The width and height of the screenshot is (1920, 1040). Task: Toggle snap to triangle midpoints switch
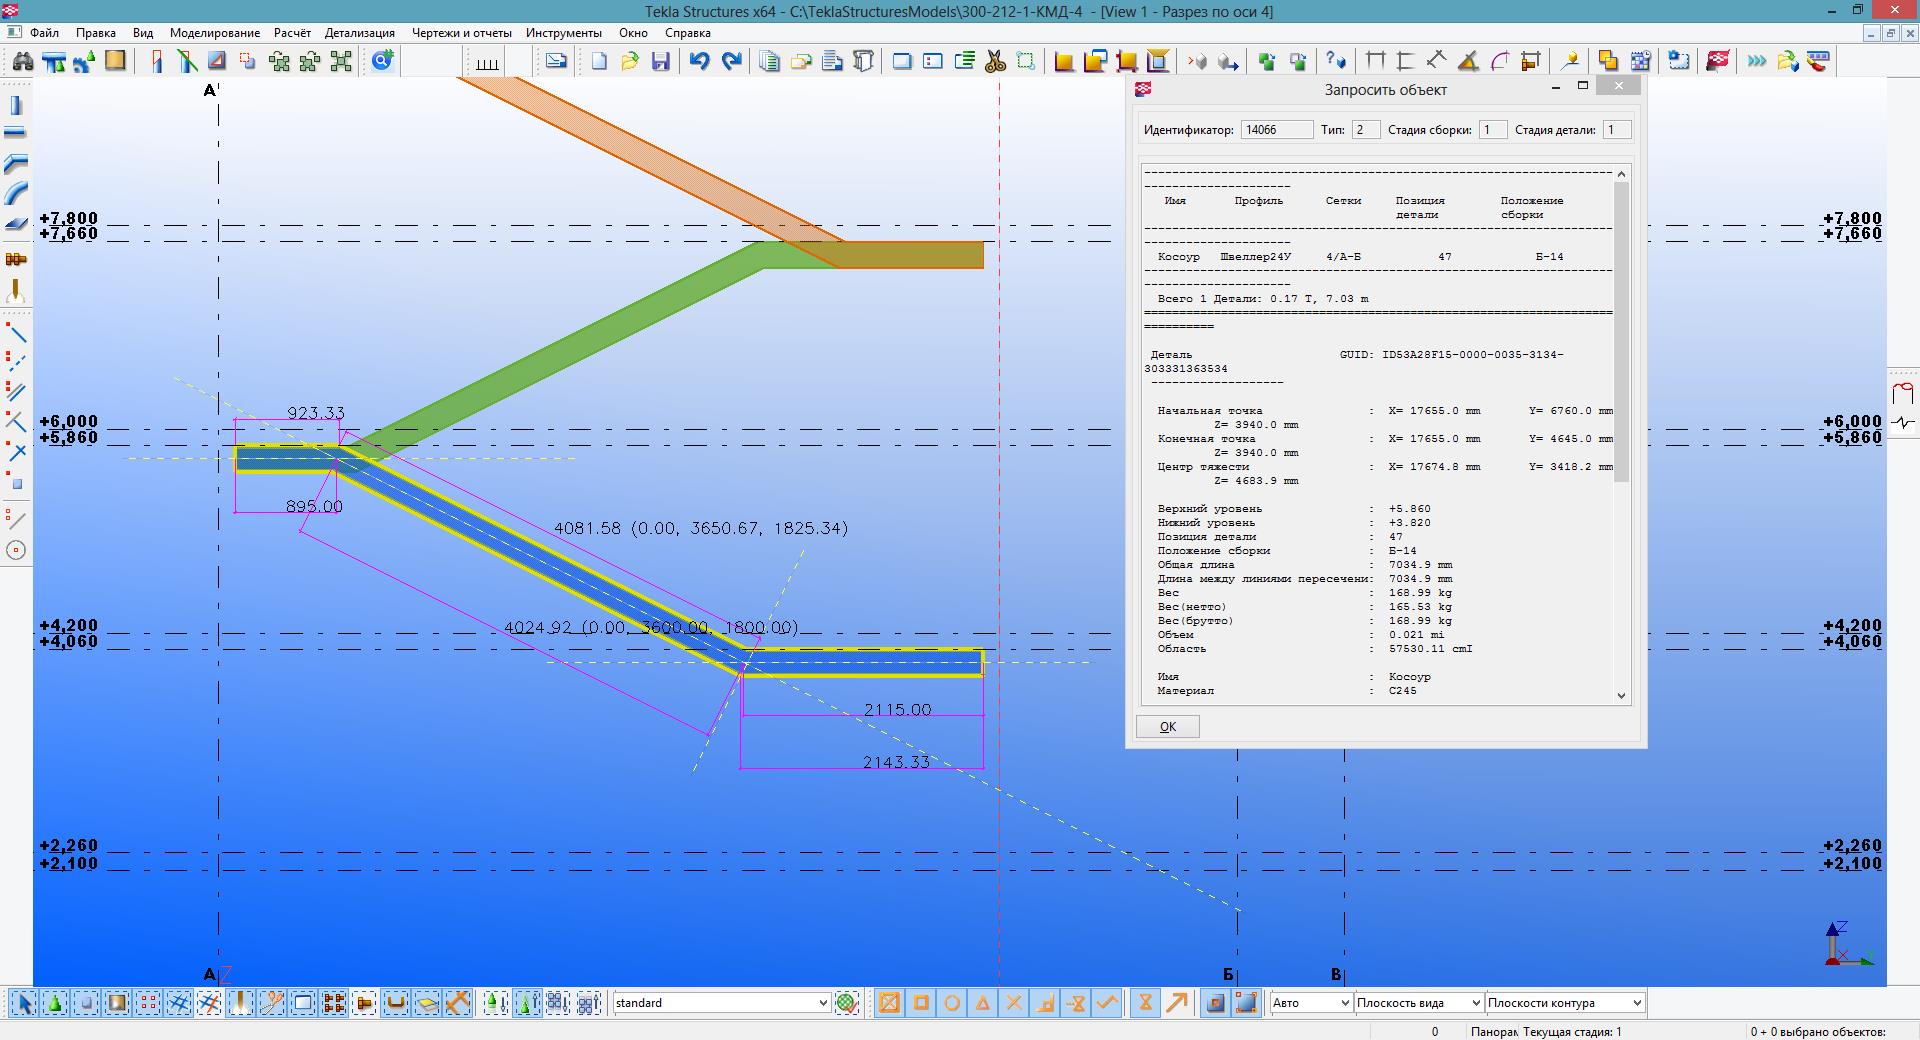point(983,1003)
